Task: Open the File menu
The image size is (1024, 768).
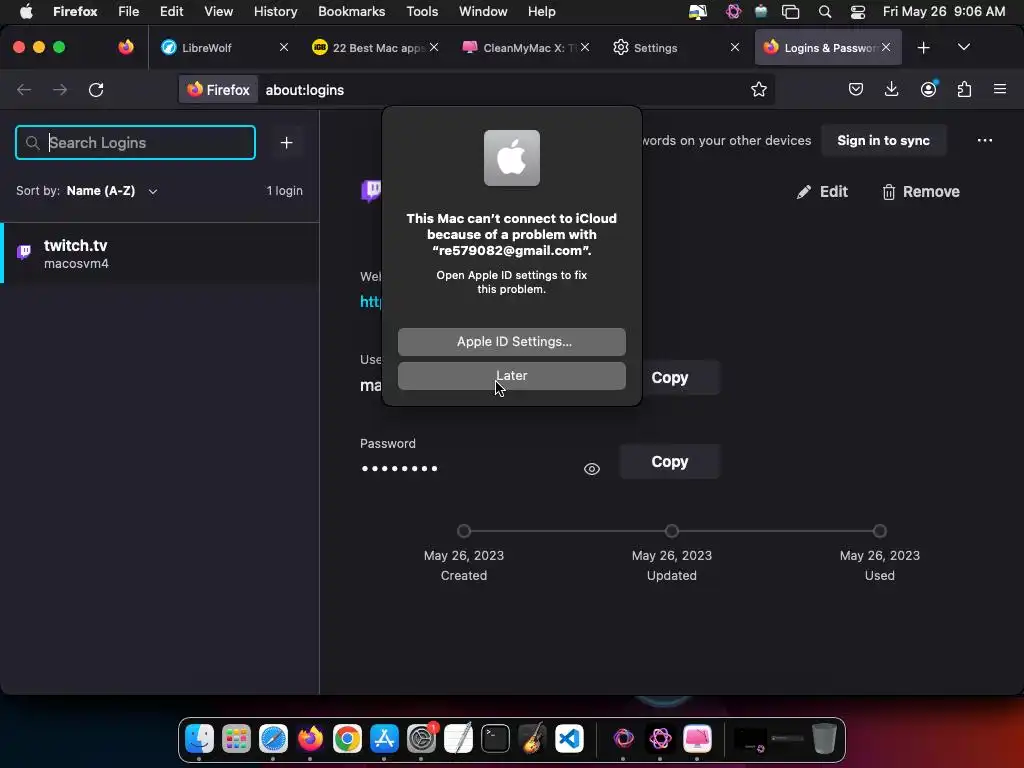Action: [x=129, y=12]
